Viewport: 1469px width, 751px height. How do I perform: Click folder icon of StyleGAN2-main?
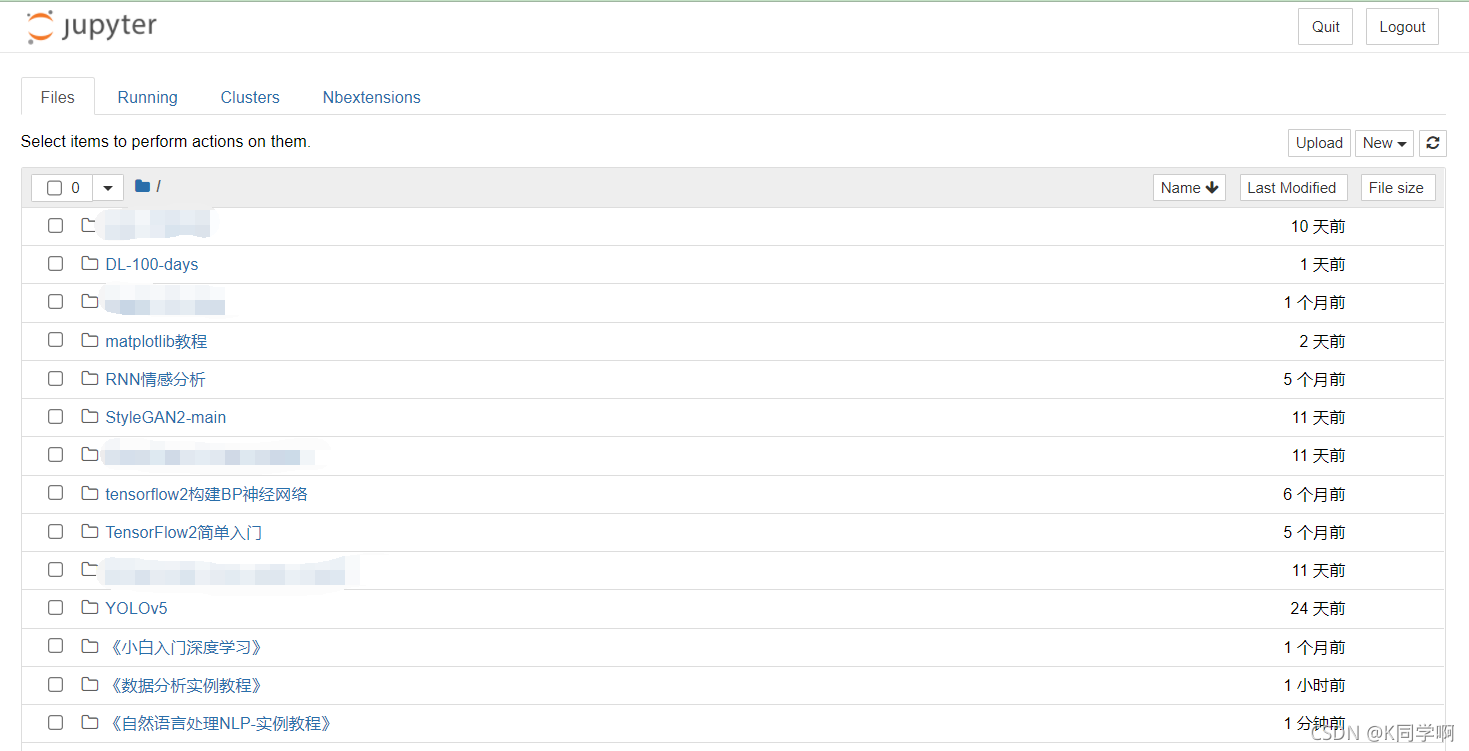point(90,417)
